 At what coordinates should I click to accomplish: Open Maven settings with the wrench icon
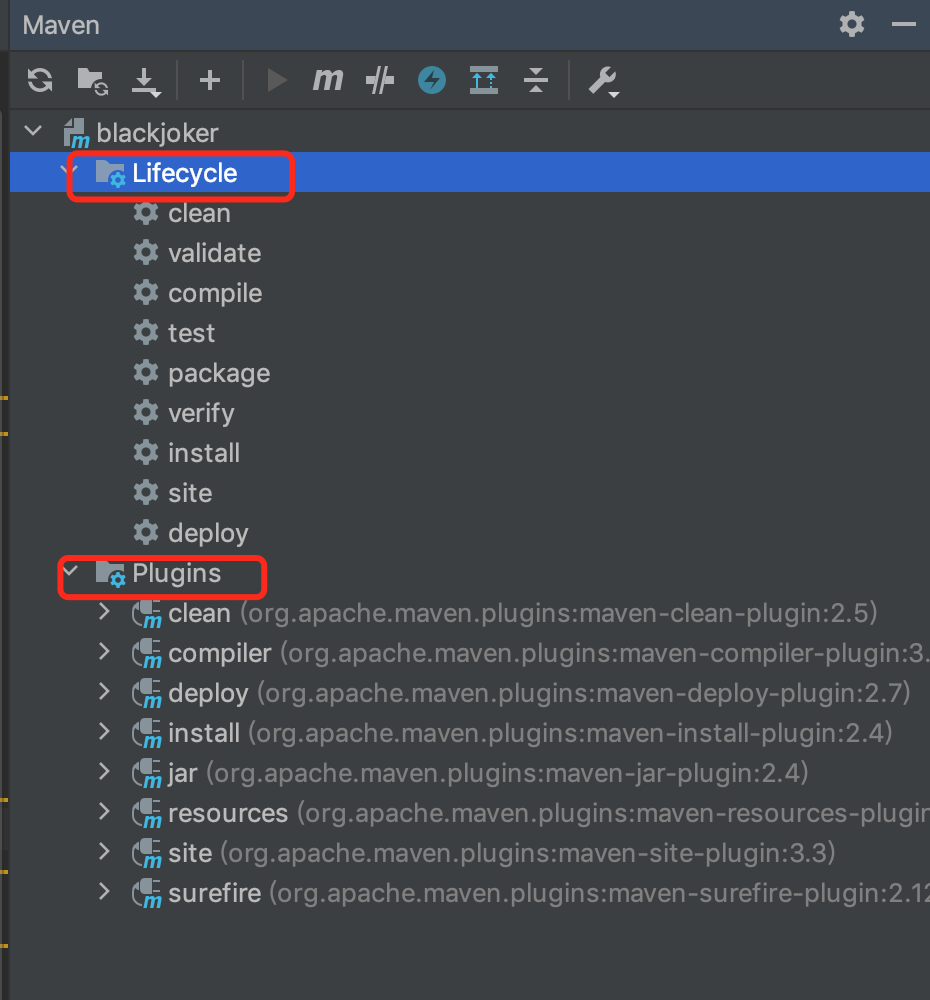(604, 80)
